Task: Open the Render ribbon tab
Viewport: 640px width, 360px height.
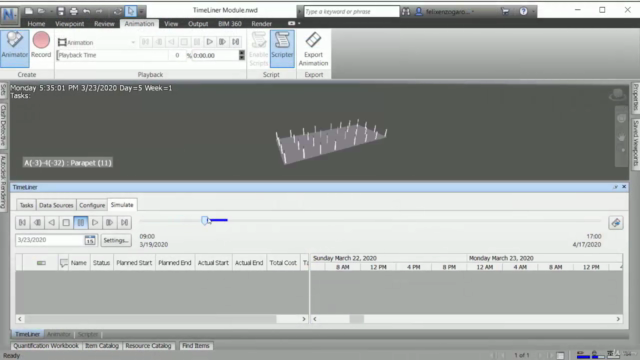Action: pos(262,24)
